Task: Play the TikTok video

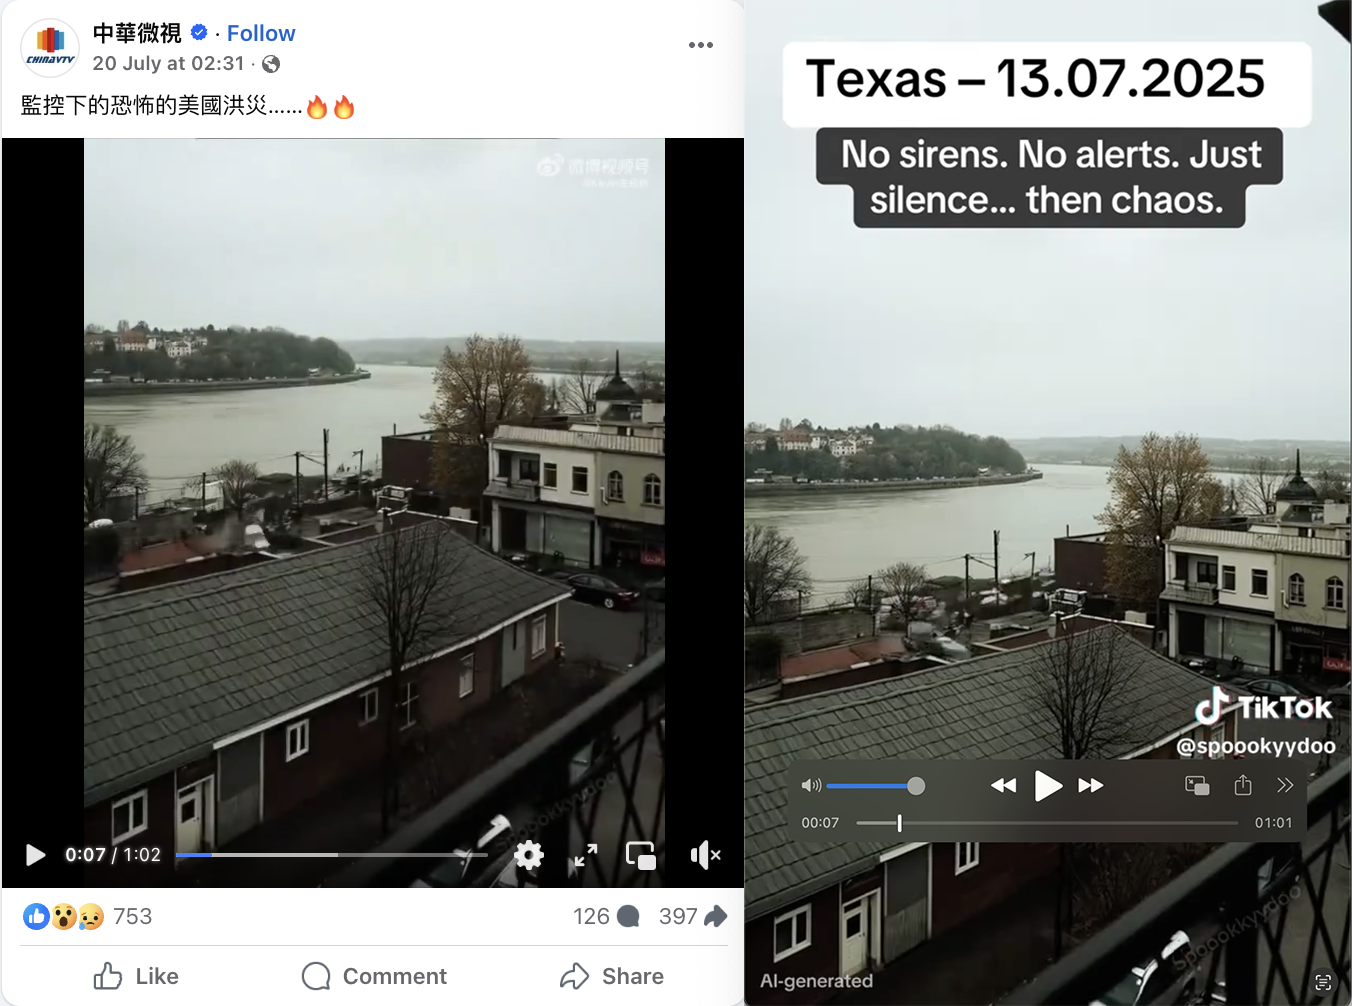Action: [x=1047, y=786]
